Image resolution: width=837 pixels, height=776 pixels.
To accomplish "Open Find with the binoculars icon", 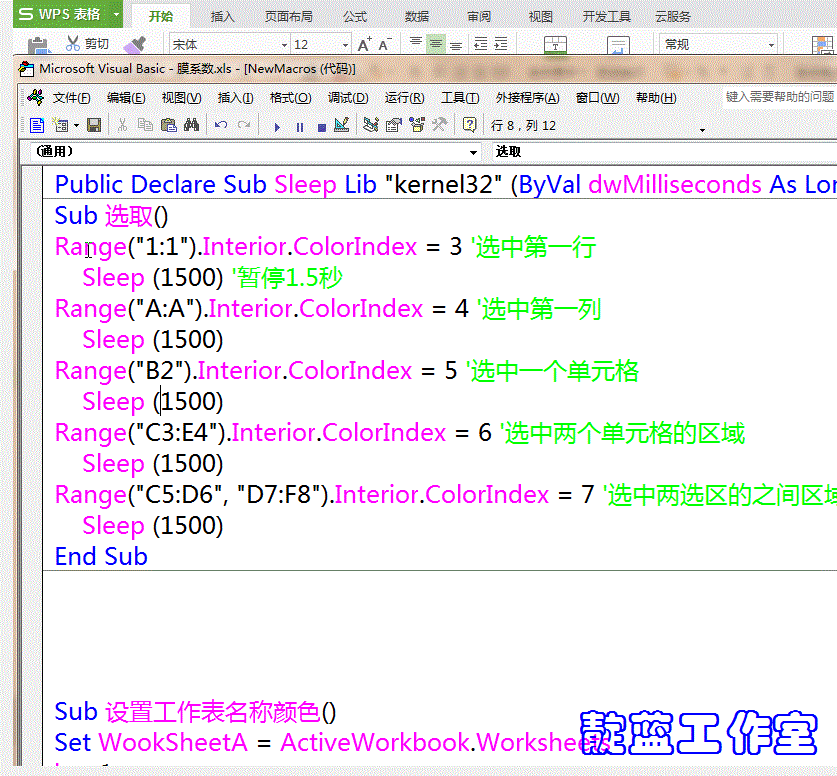I will point(192,124).
